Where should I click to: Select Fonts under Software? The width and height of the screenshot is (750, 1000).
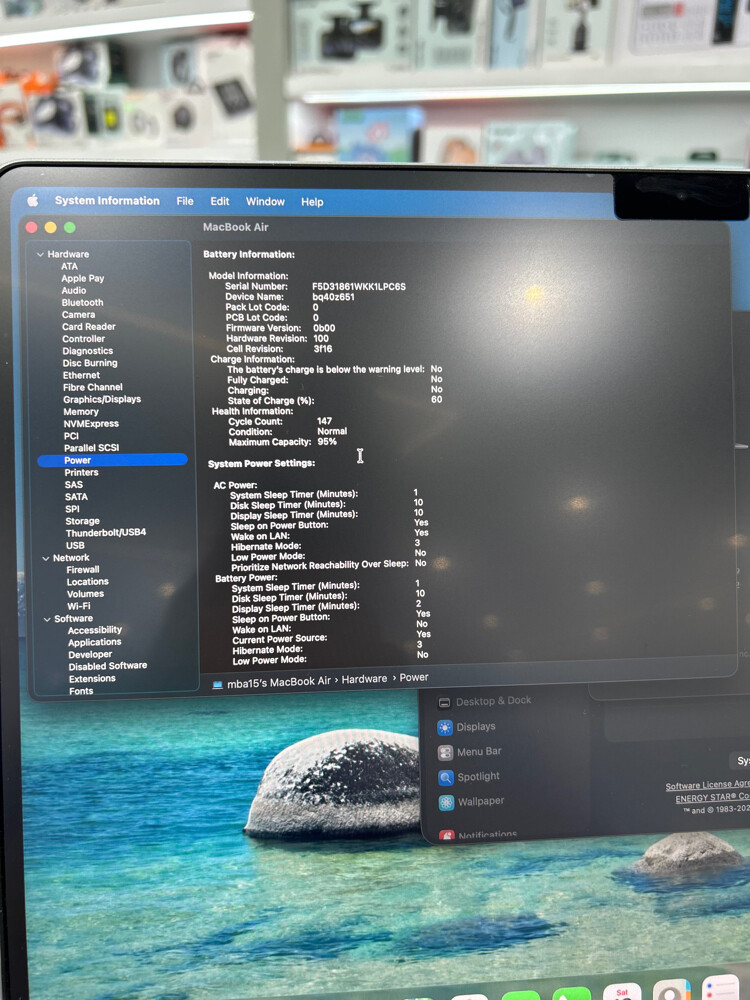(x=81, y=691)
